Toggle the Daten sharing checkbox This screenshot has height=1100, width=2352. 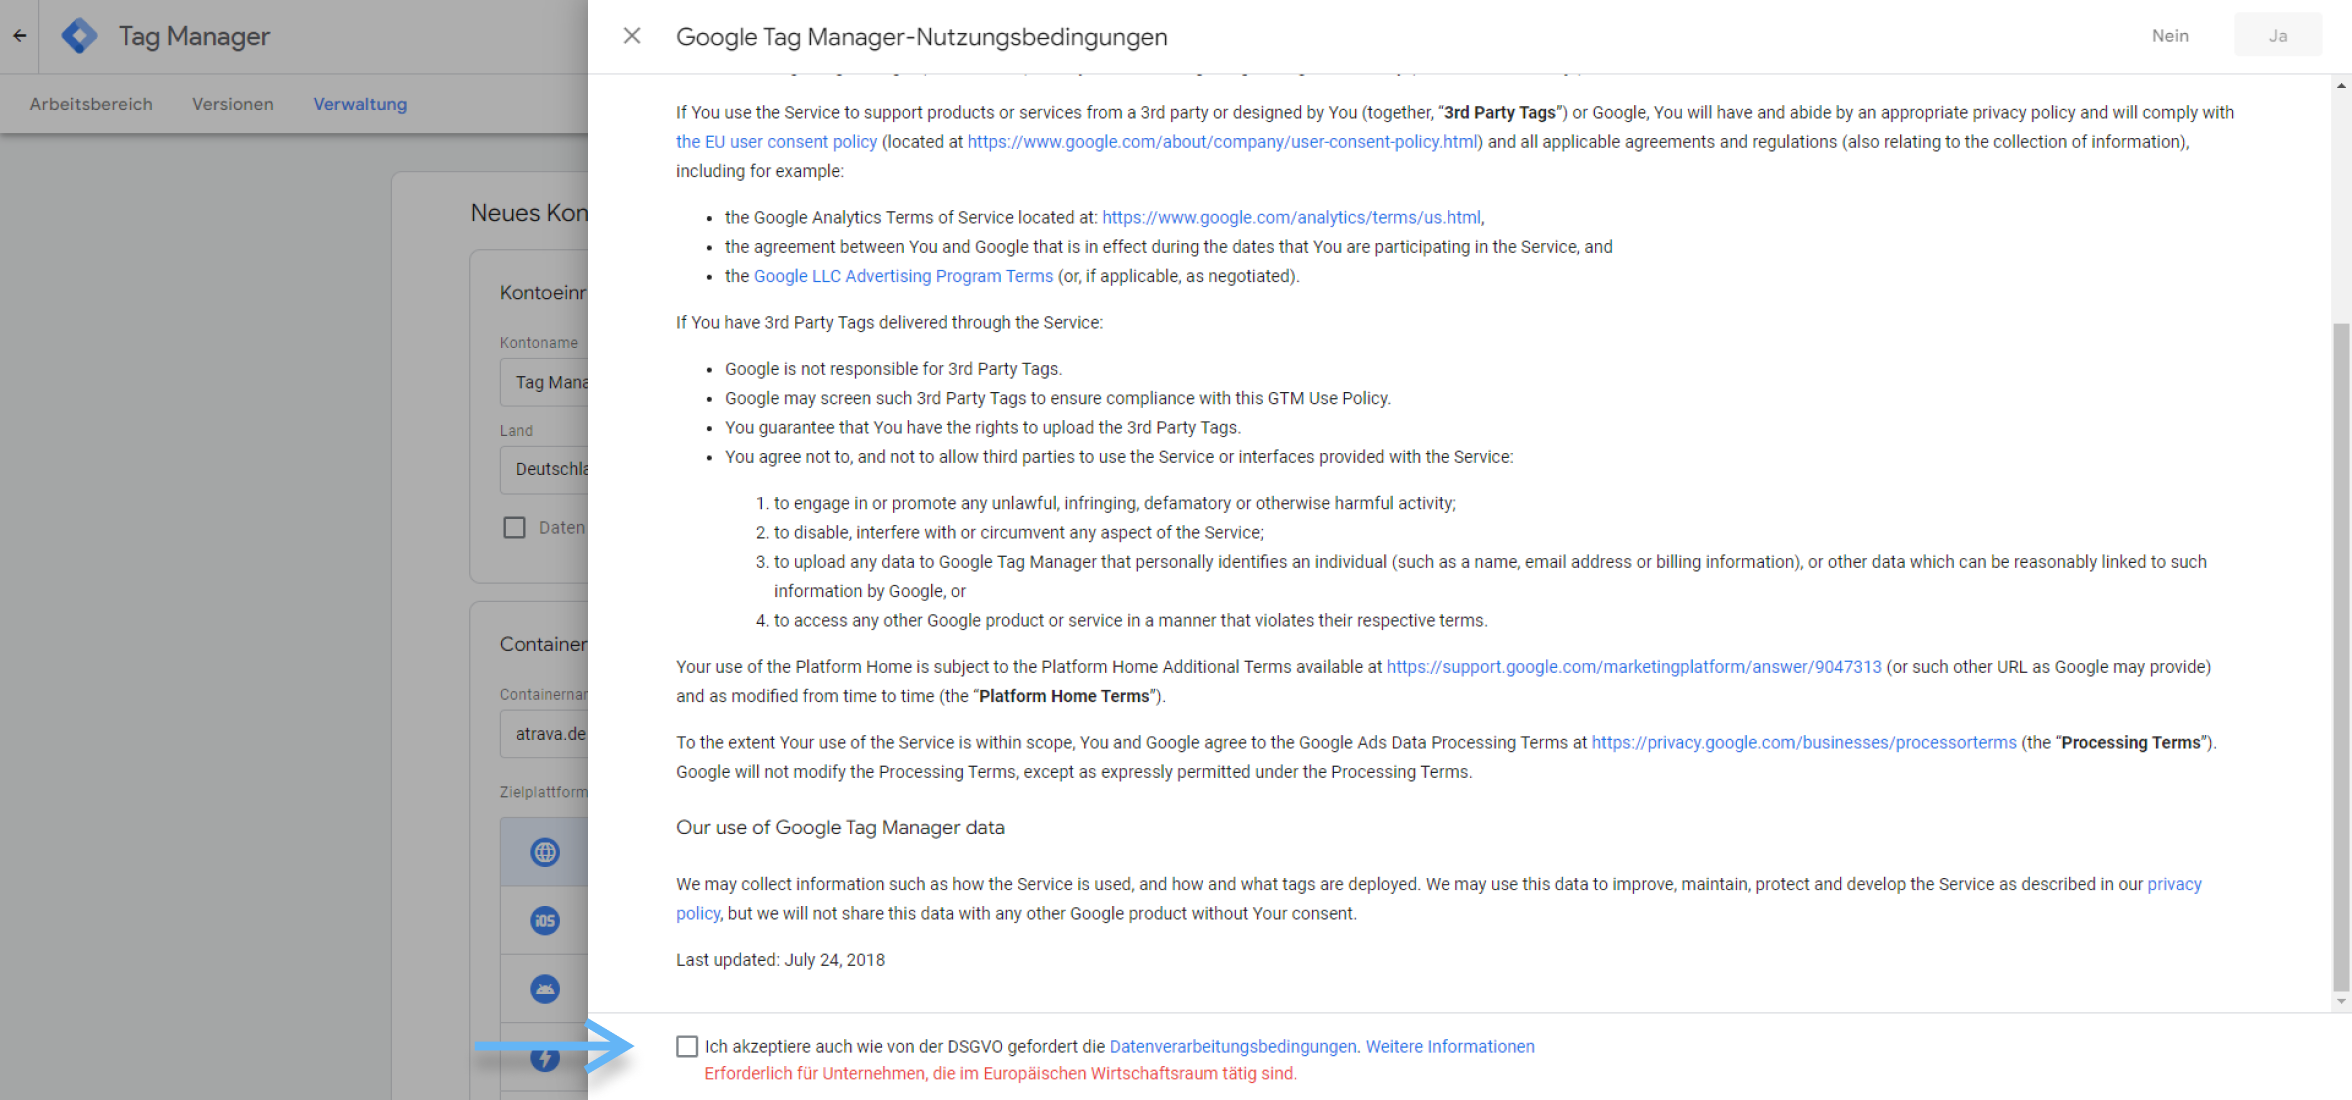(515, 527)
